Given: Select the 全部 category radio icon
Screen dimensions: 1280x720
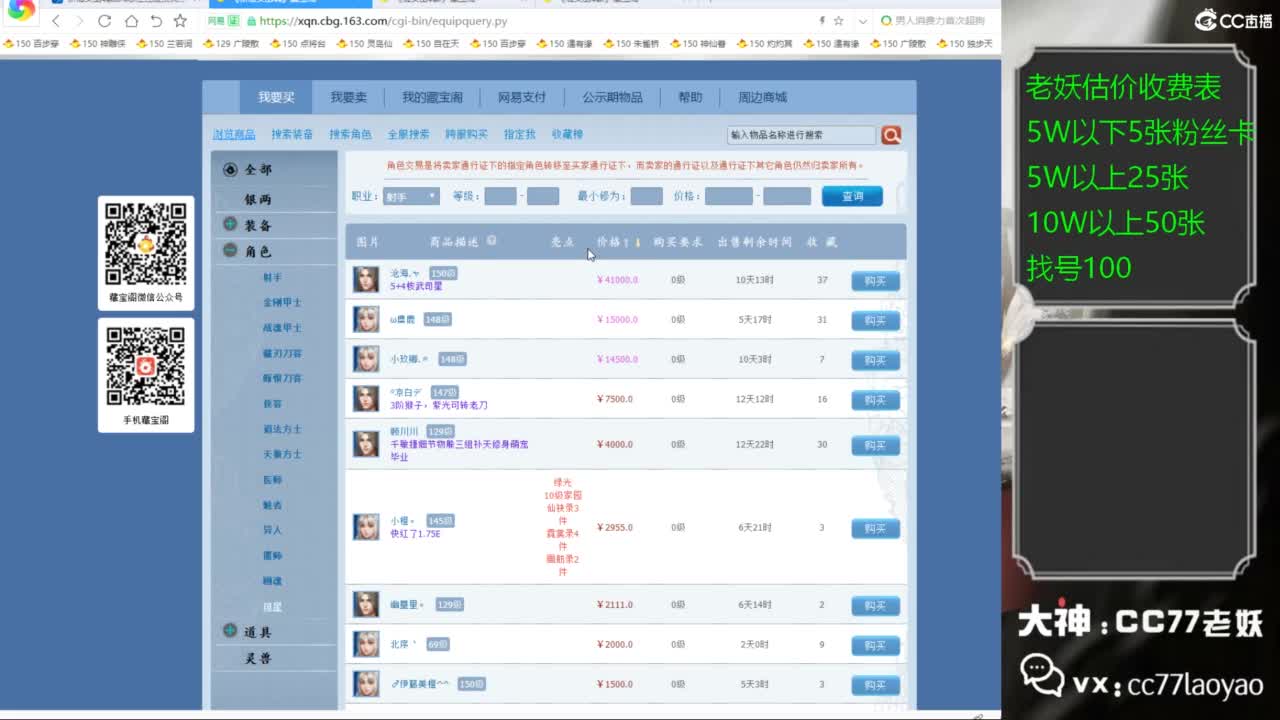Looking at the screenshot, I should pyautogui.click(x=231, y=170).
